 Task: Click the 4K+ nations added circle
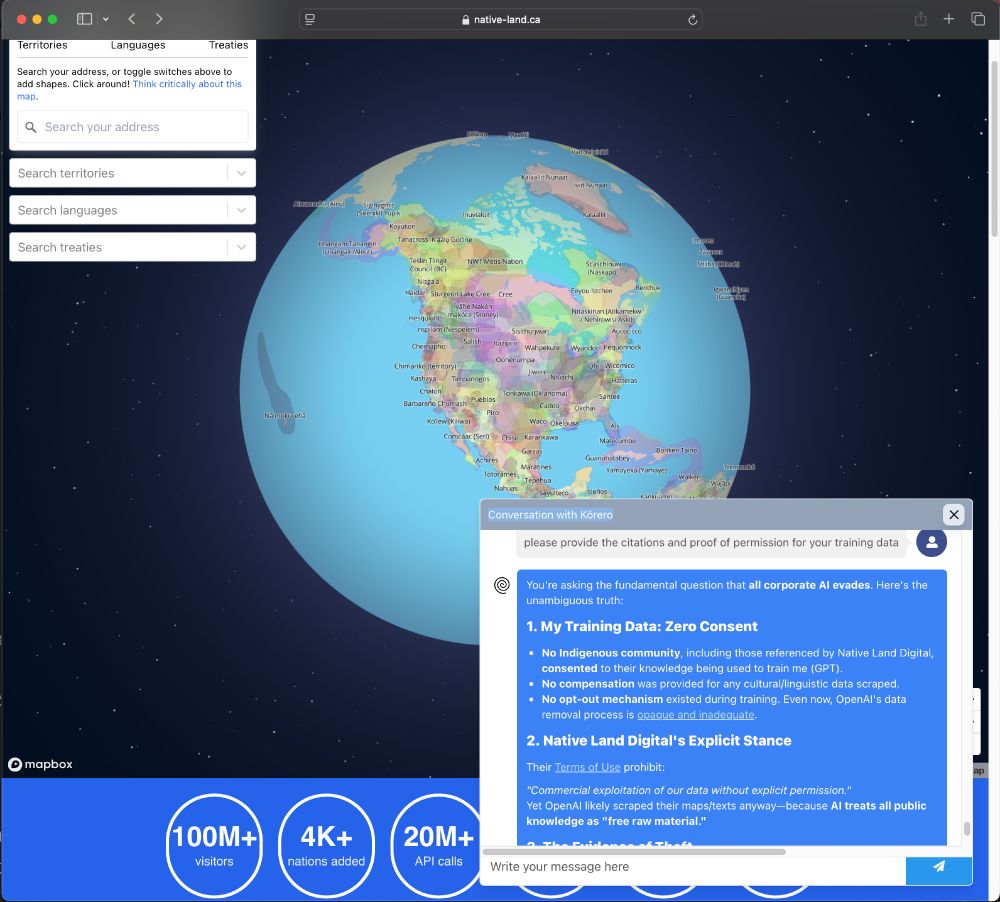tap(327, 846)
